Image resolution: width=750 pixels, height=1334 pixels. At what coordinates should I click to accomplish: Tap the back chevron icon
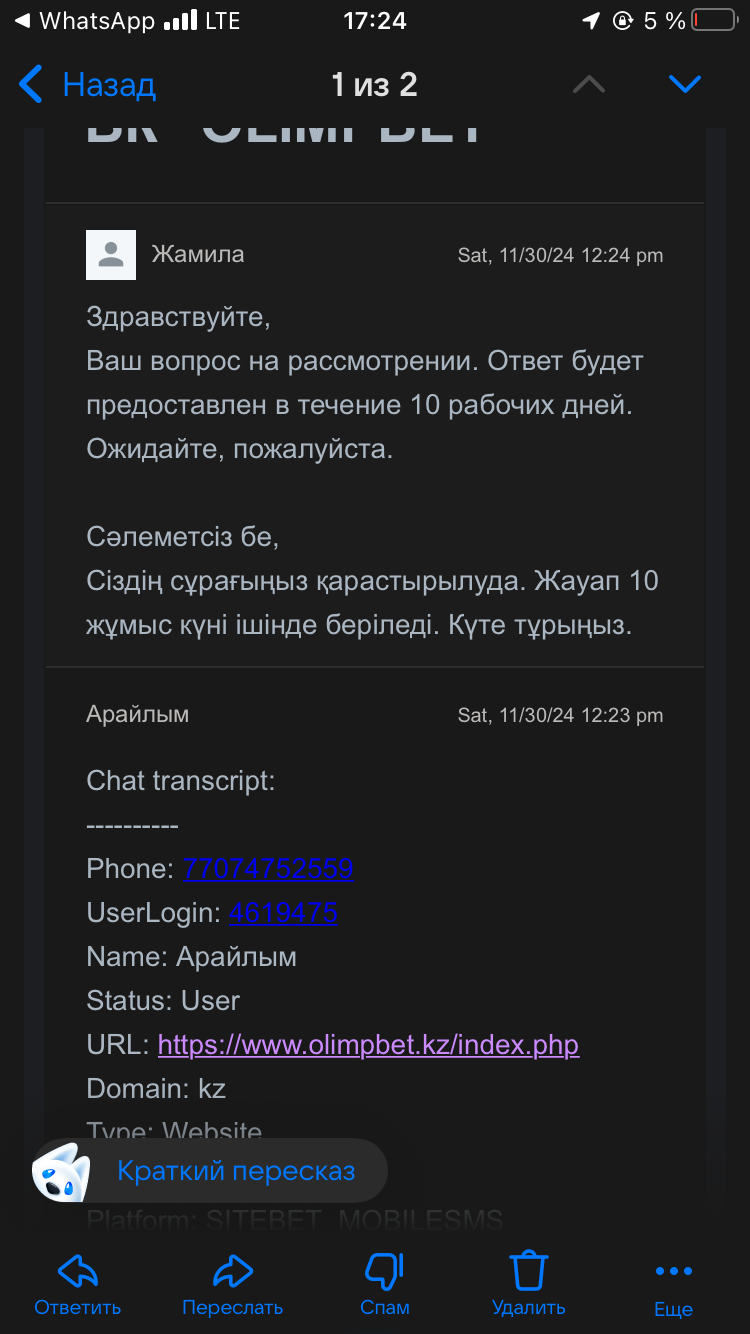pyautogui.click(x=32, y=85)
